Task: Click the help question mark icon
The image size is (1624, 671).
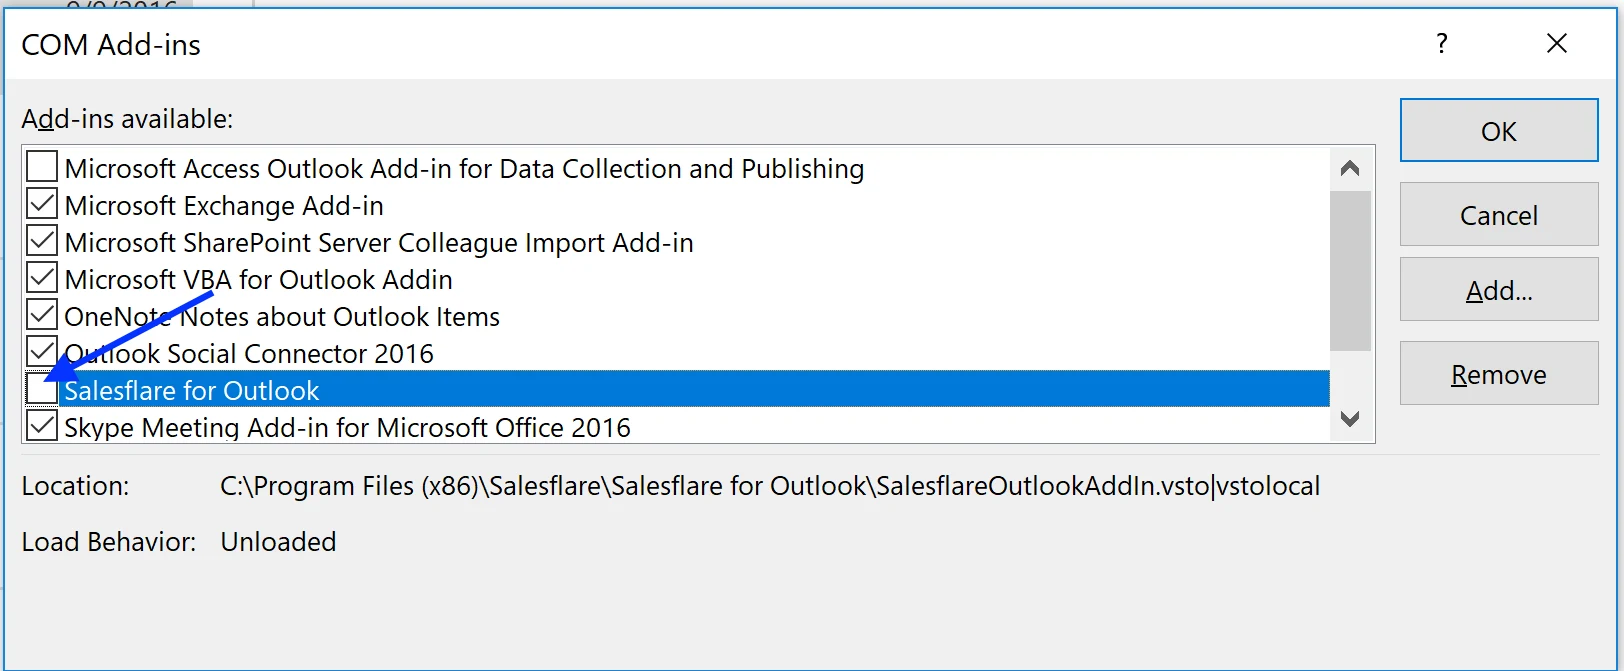Action: (x=1441, y=44)
